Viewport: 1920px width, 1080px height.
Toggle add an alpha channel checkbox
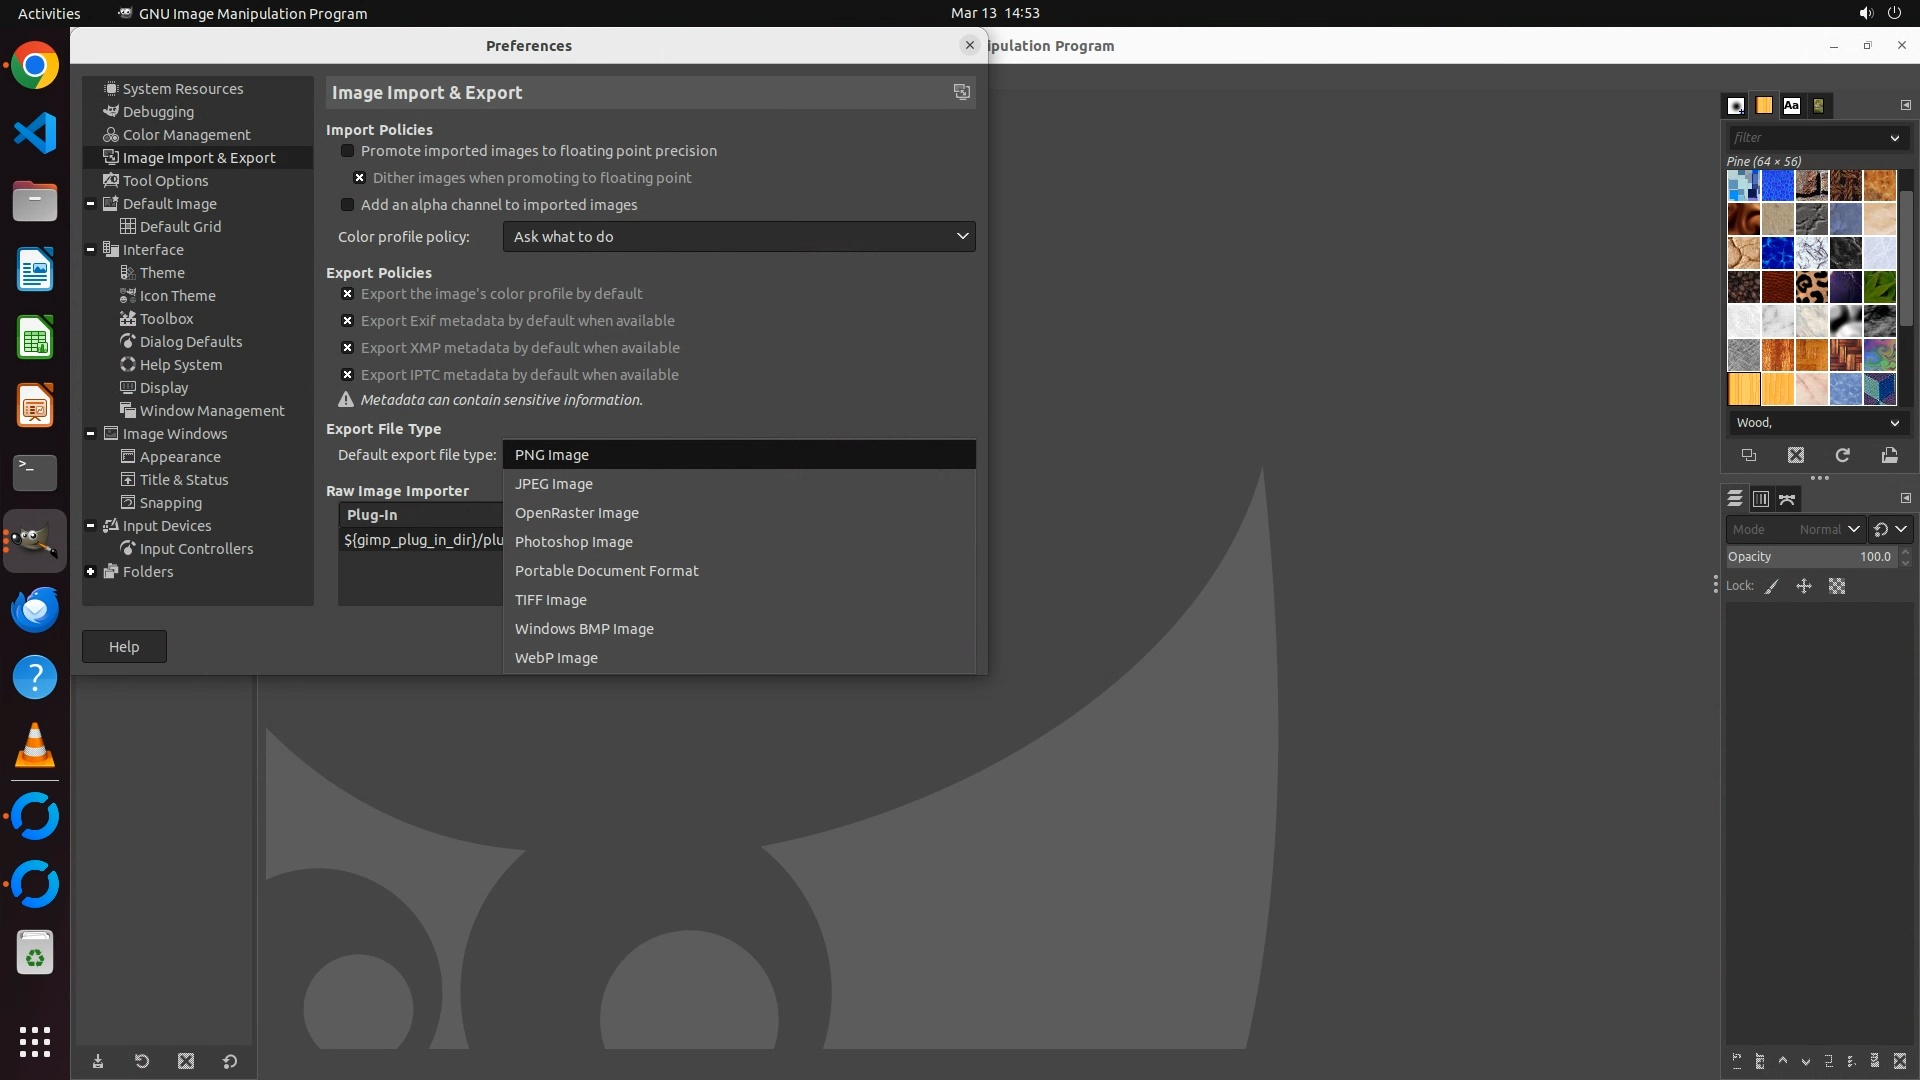coord(347,205)
